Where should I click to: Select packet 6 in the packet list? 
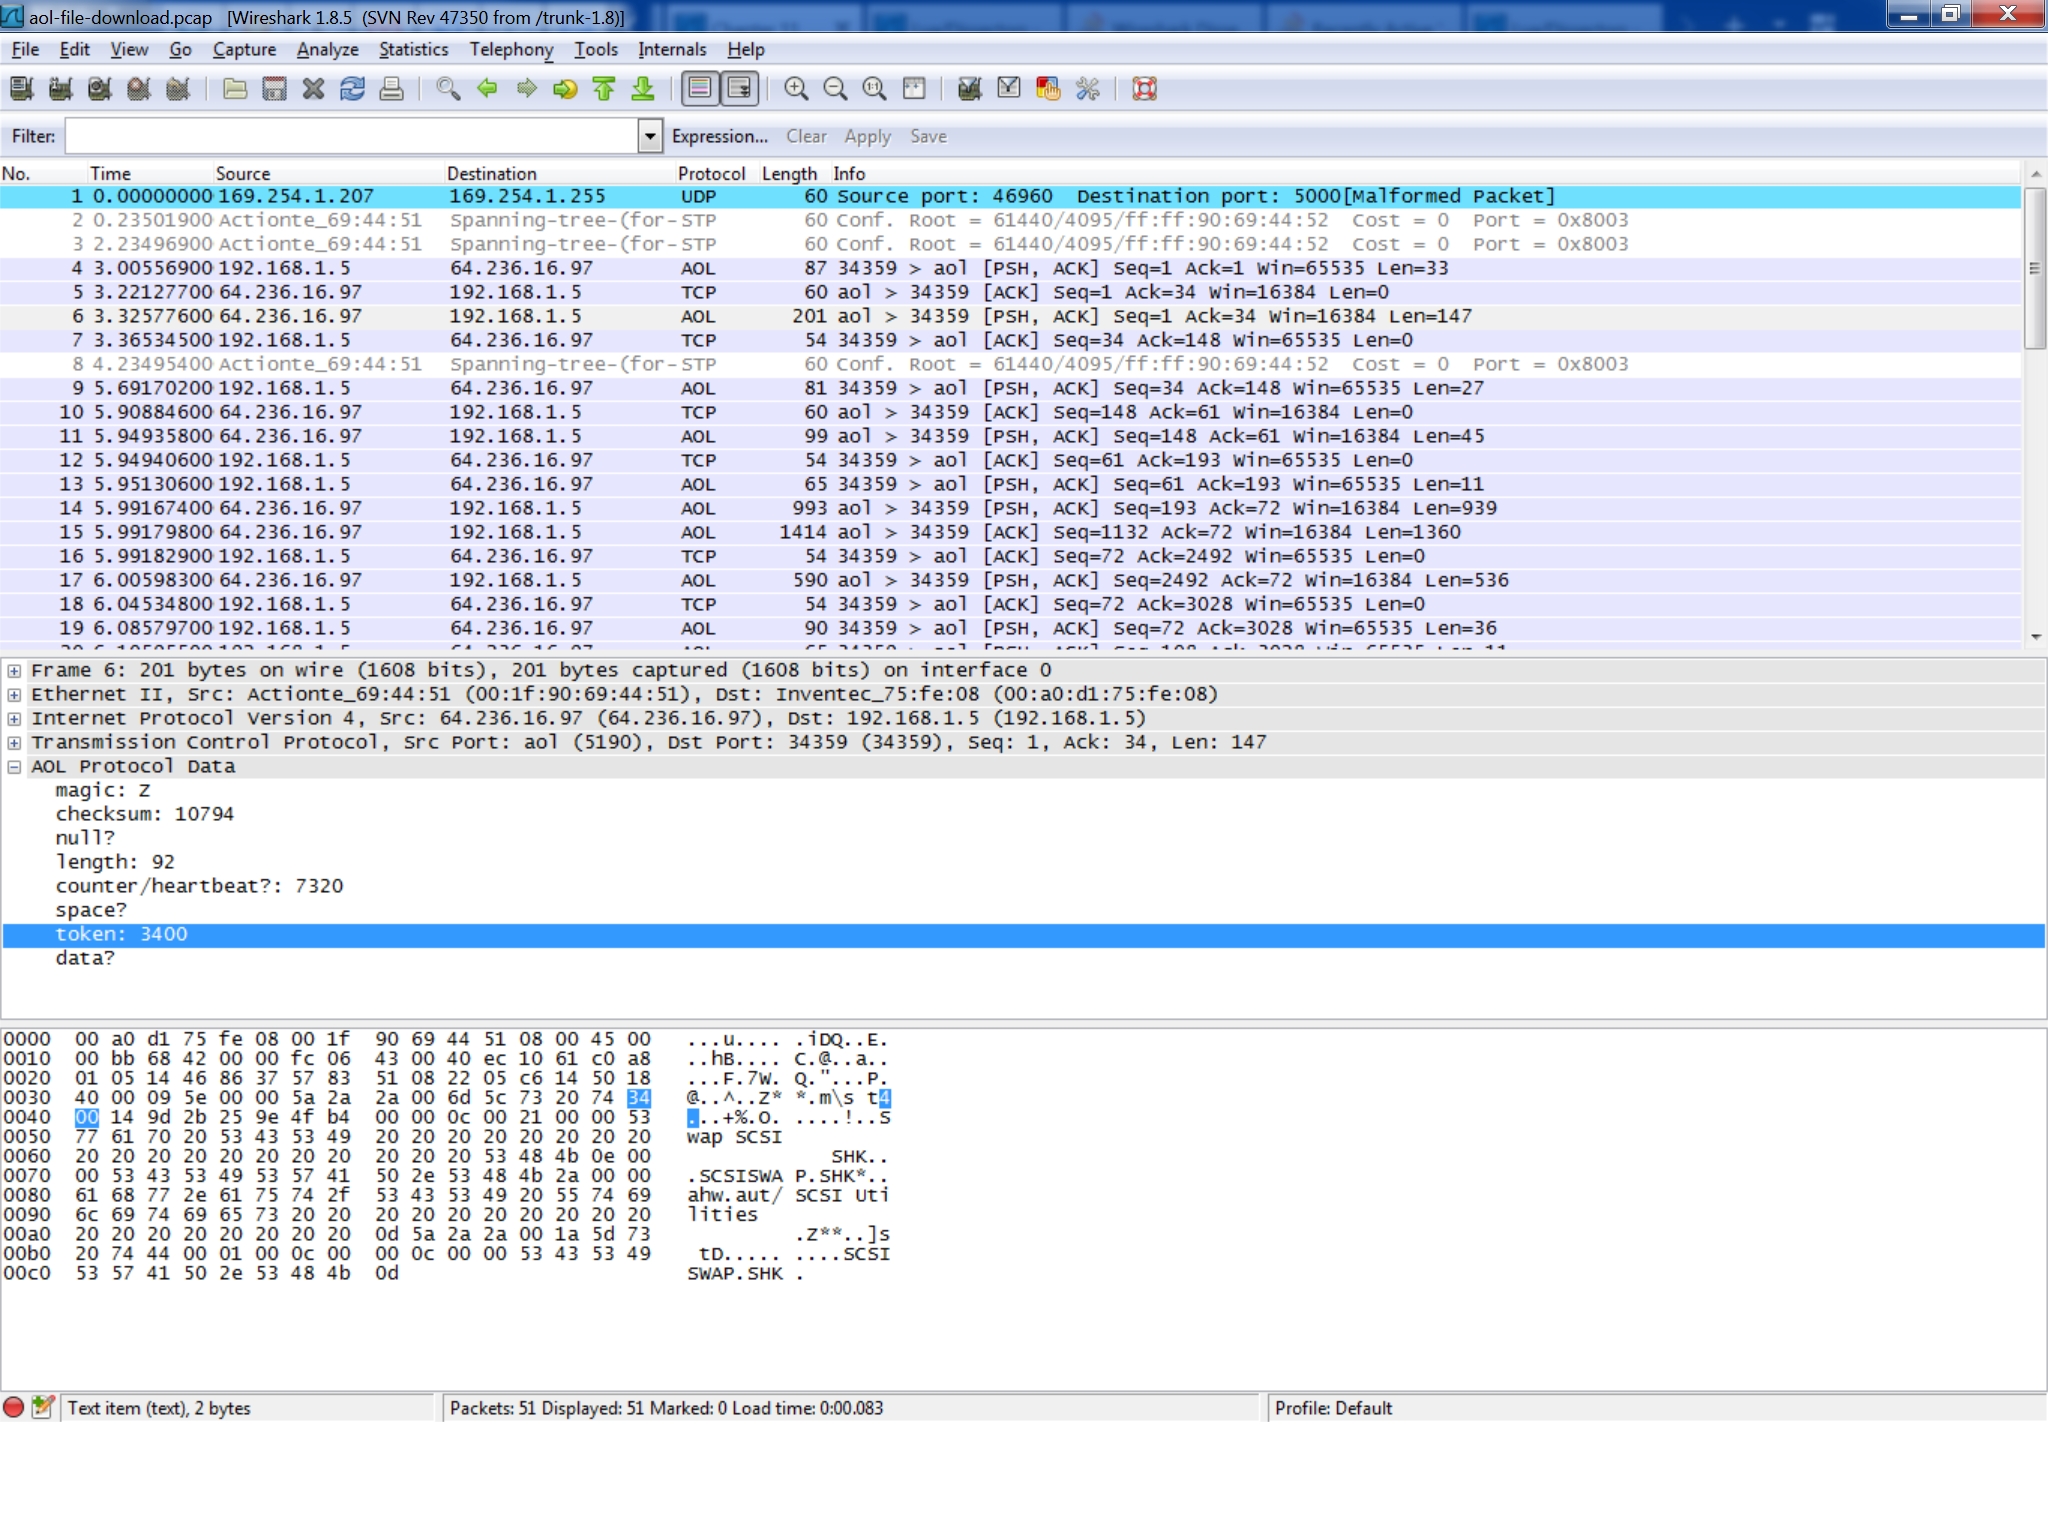point(1010,316)
